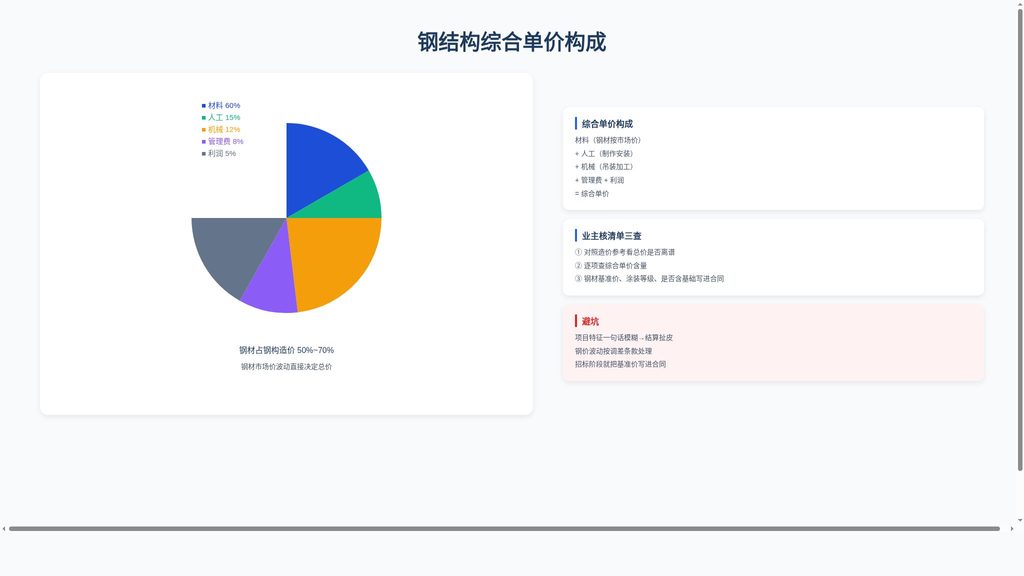Select the 材料 60% legend entry
This screenshot has height=576, width=1024.
pos(221,105)
